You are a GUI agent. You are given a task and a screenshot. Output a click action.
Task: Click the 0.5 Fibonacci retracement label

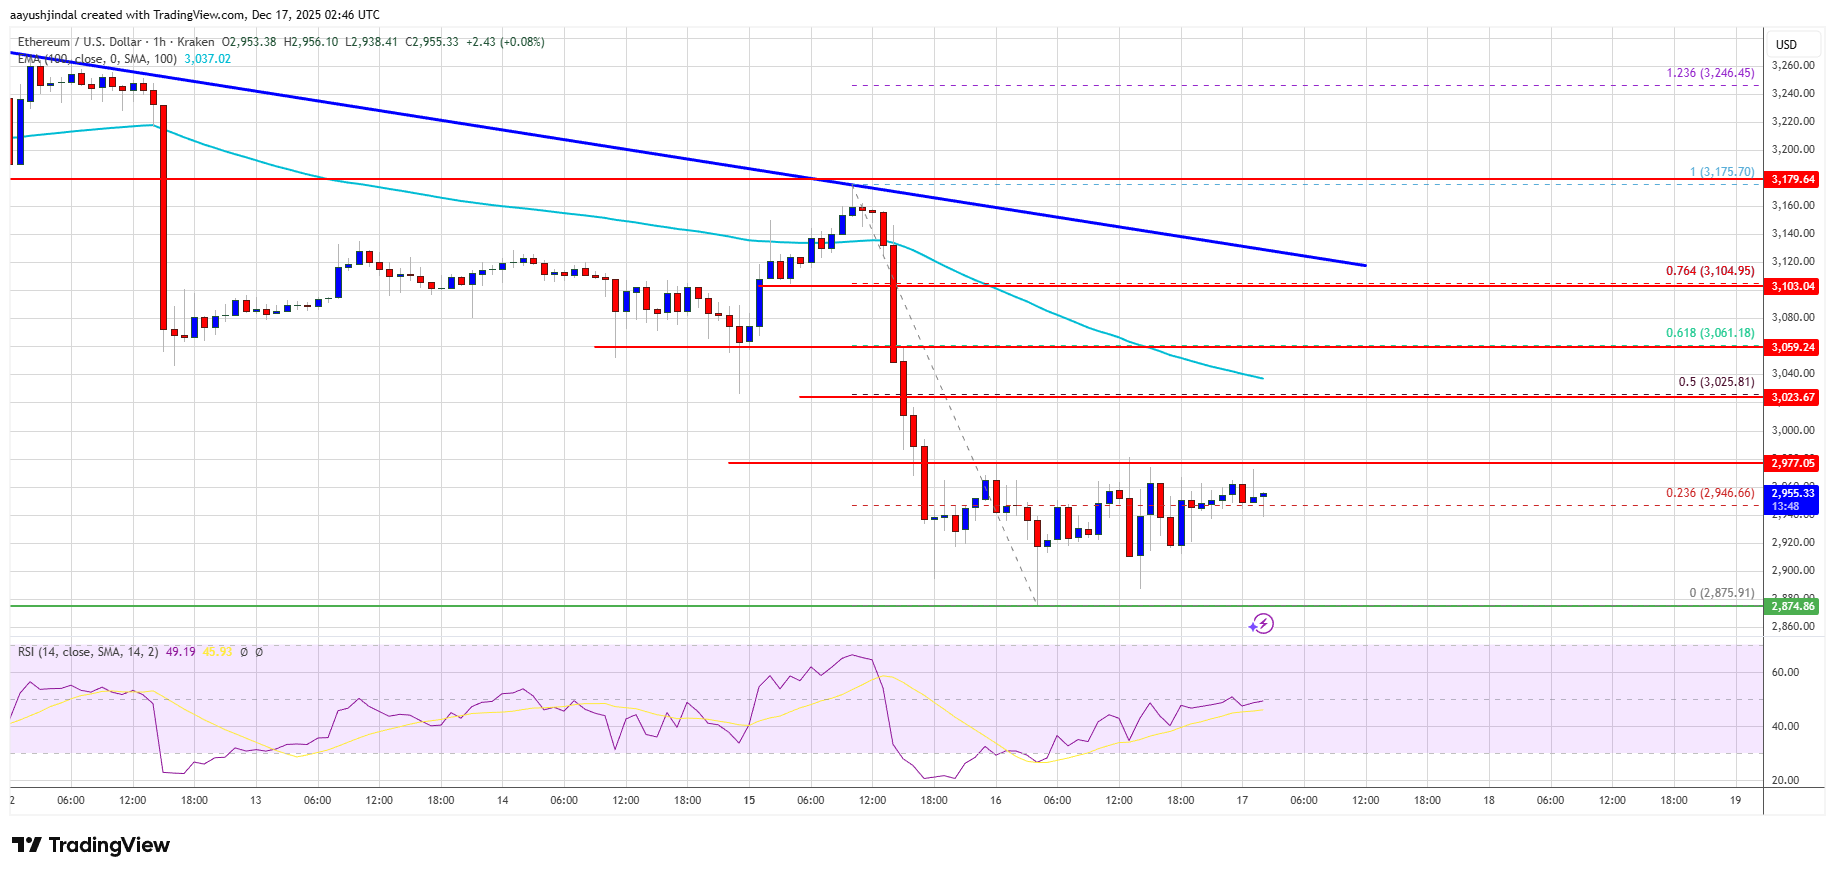pos(1715,382)
